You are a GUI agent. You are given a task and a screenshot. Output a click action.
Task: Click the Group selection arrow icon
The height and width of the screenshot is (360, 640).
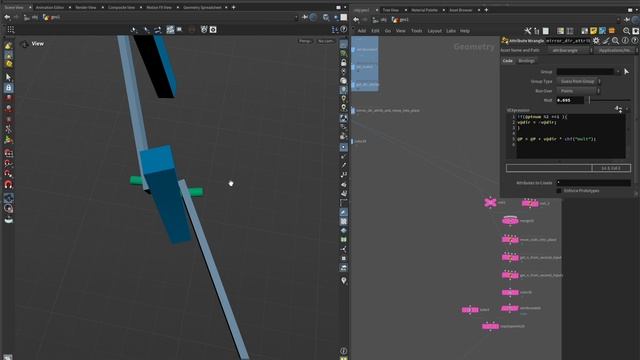627,71
